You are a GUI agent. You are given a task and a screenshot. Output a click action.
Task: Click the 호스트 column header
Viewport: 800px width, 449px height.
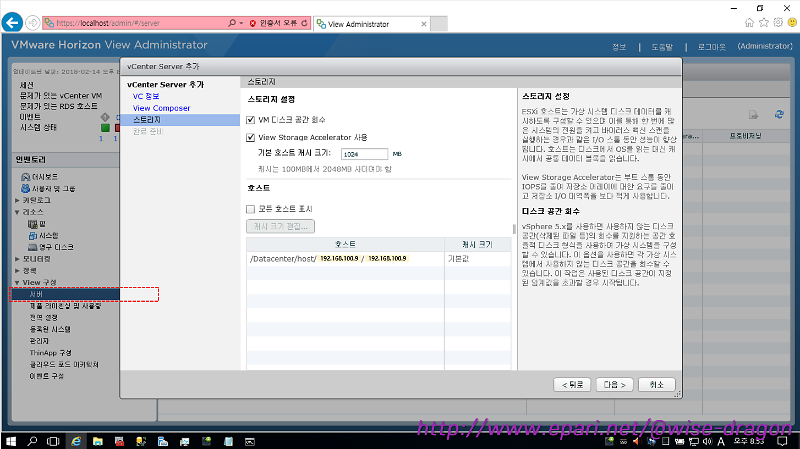(x=345, y=244)
